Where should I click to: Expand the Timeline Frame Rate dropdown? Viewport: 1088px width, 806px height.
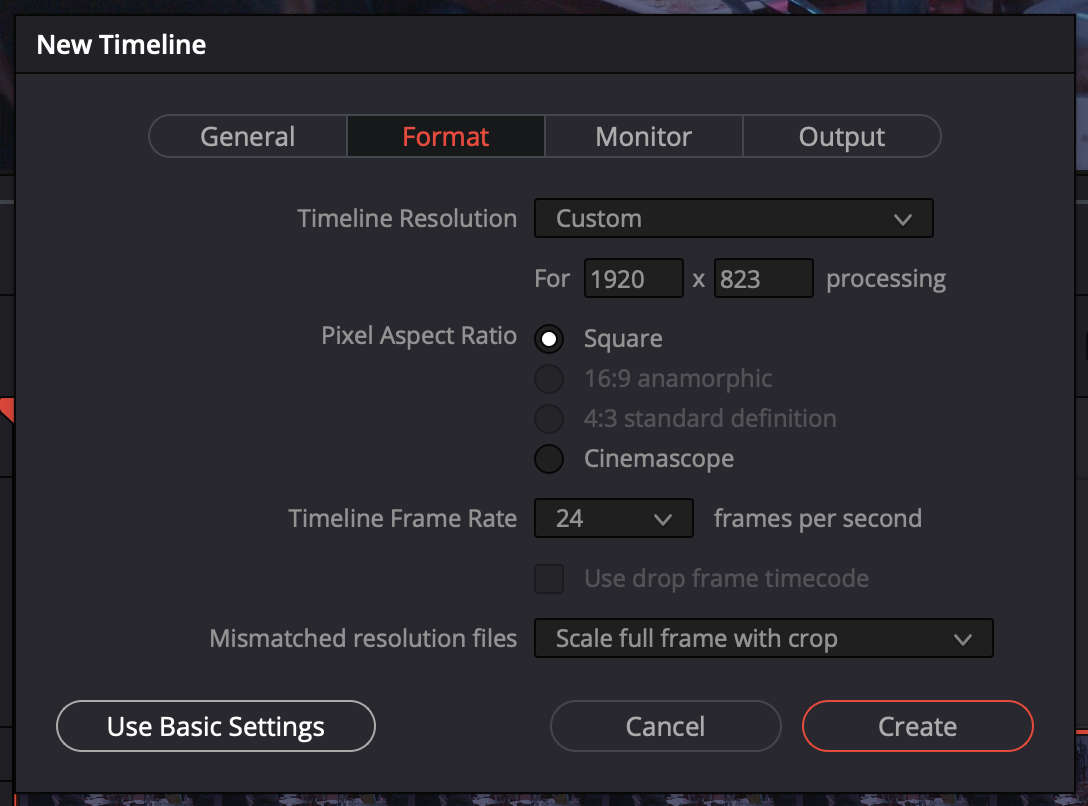coord(613,518)
